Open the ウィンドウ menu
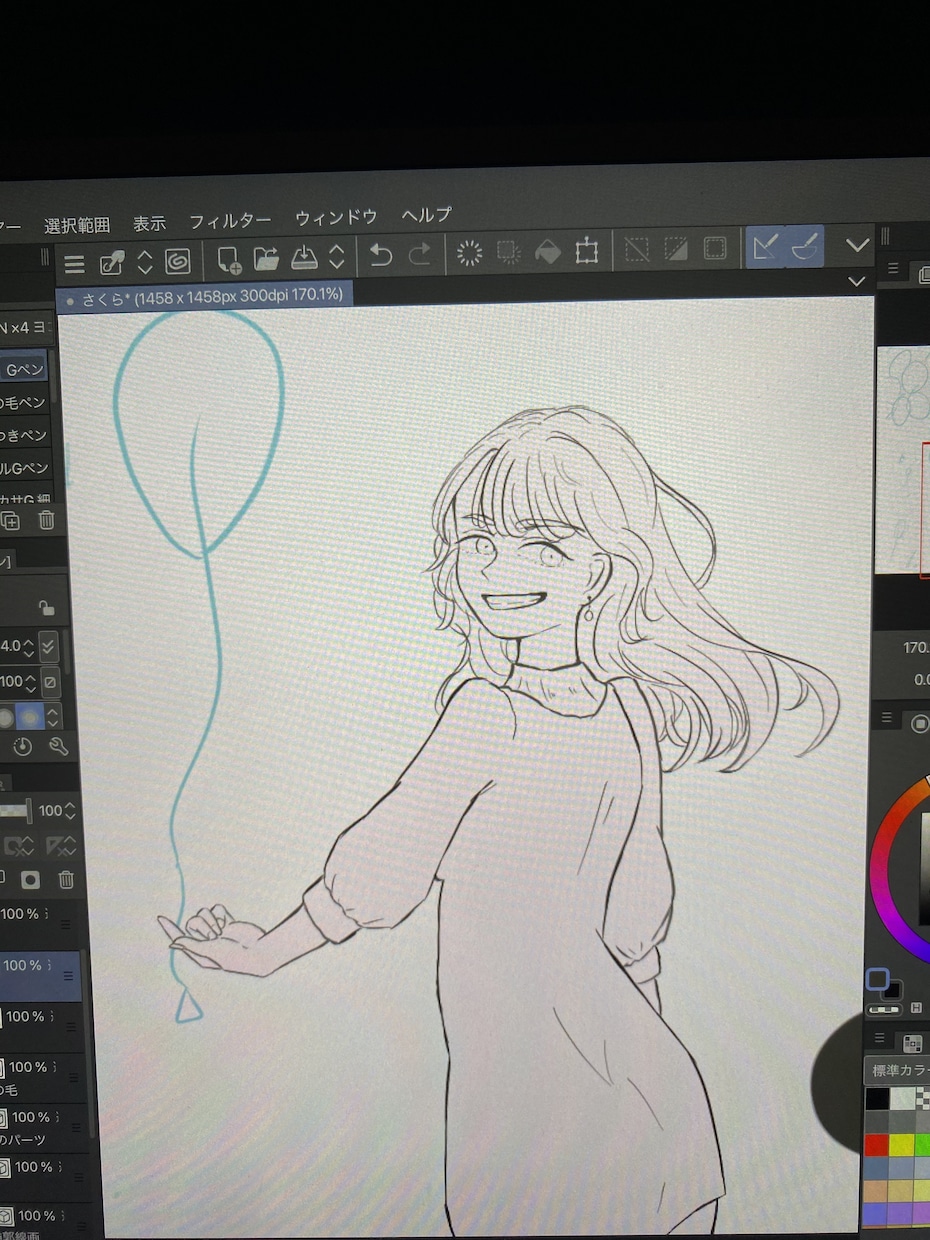 click(x=336, y=217)
